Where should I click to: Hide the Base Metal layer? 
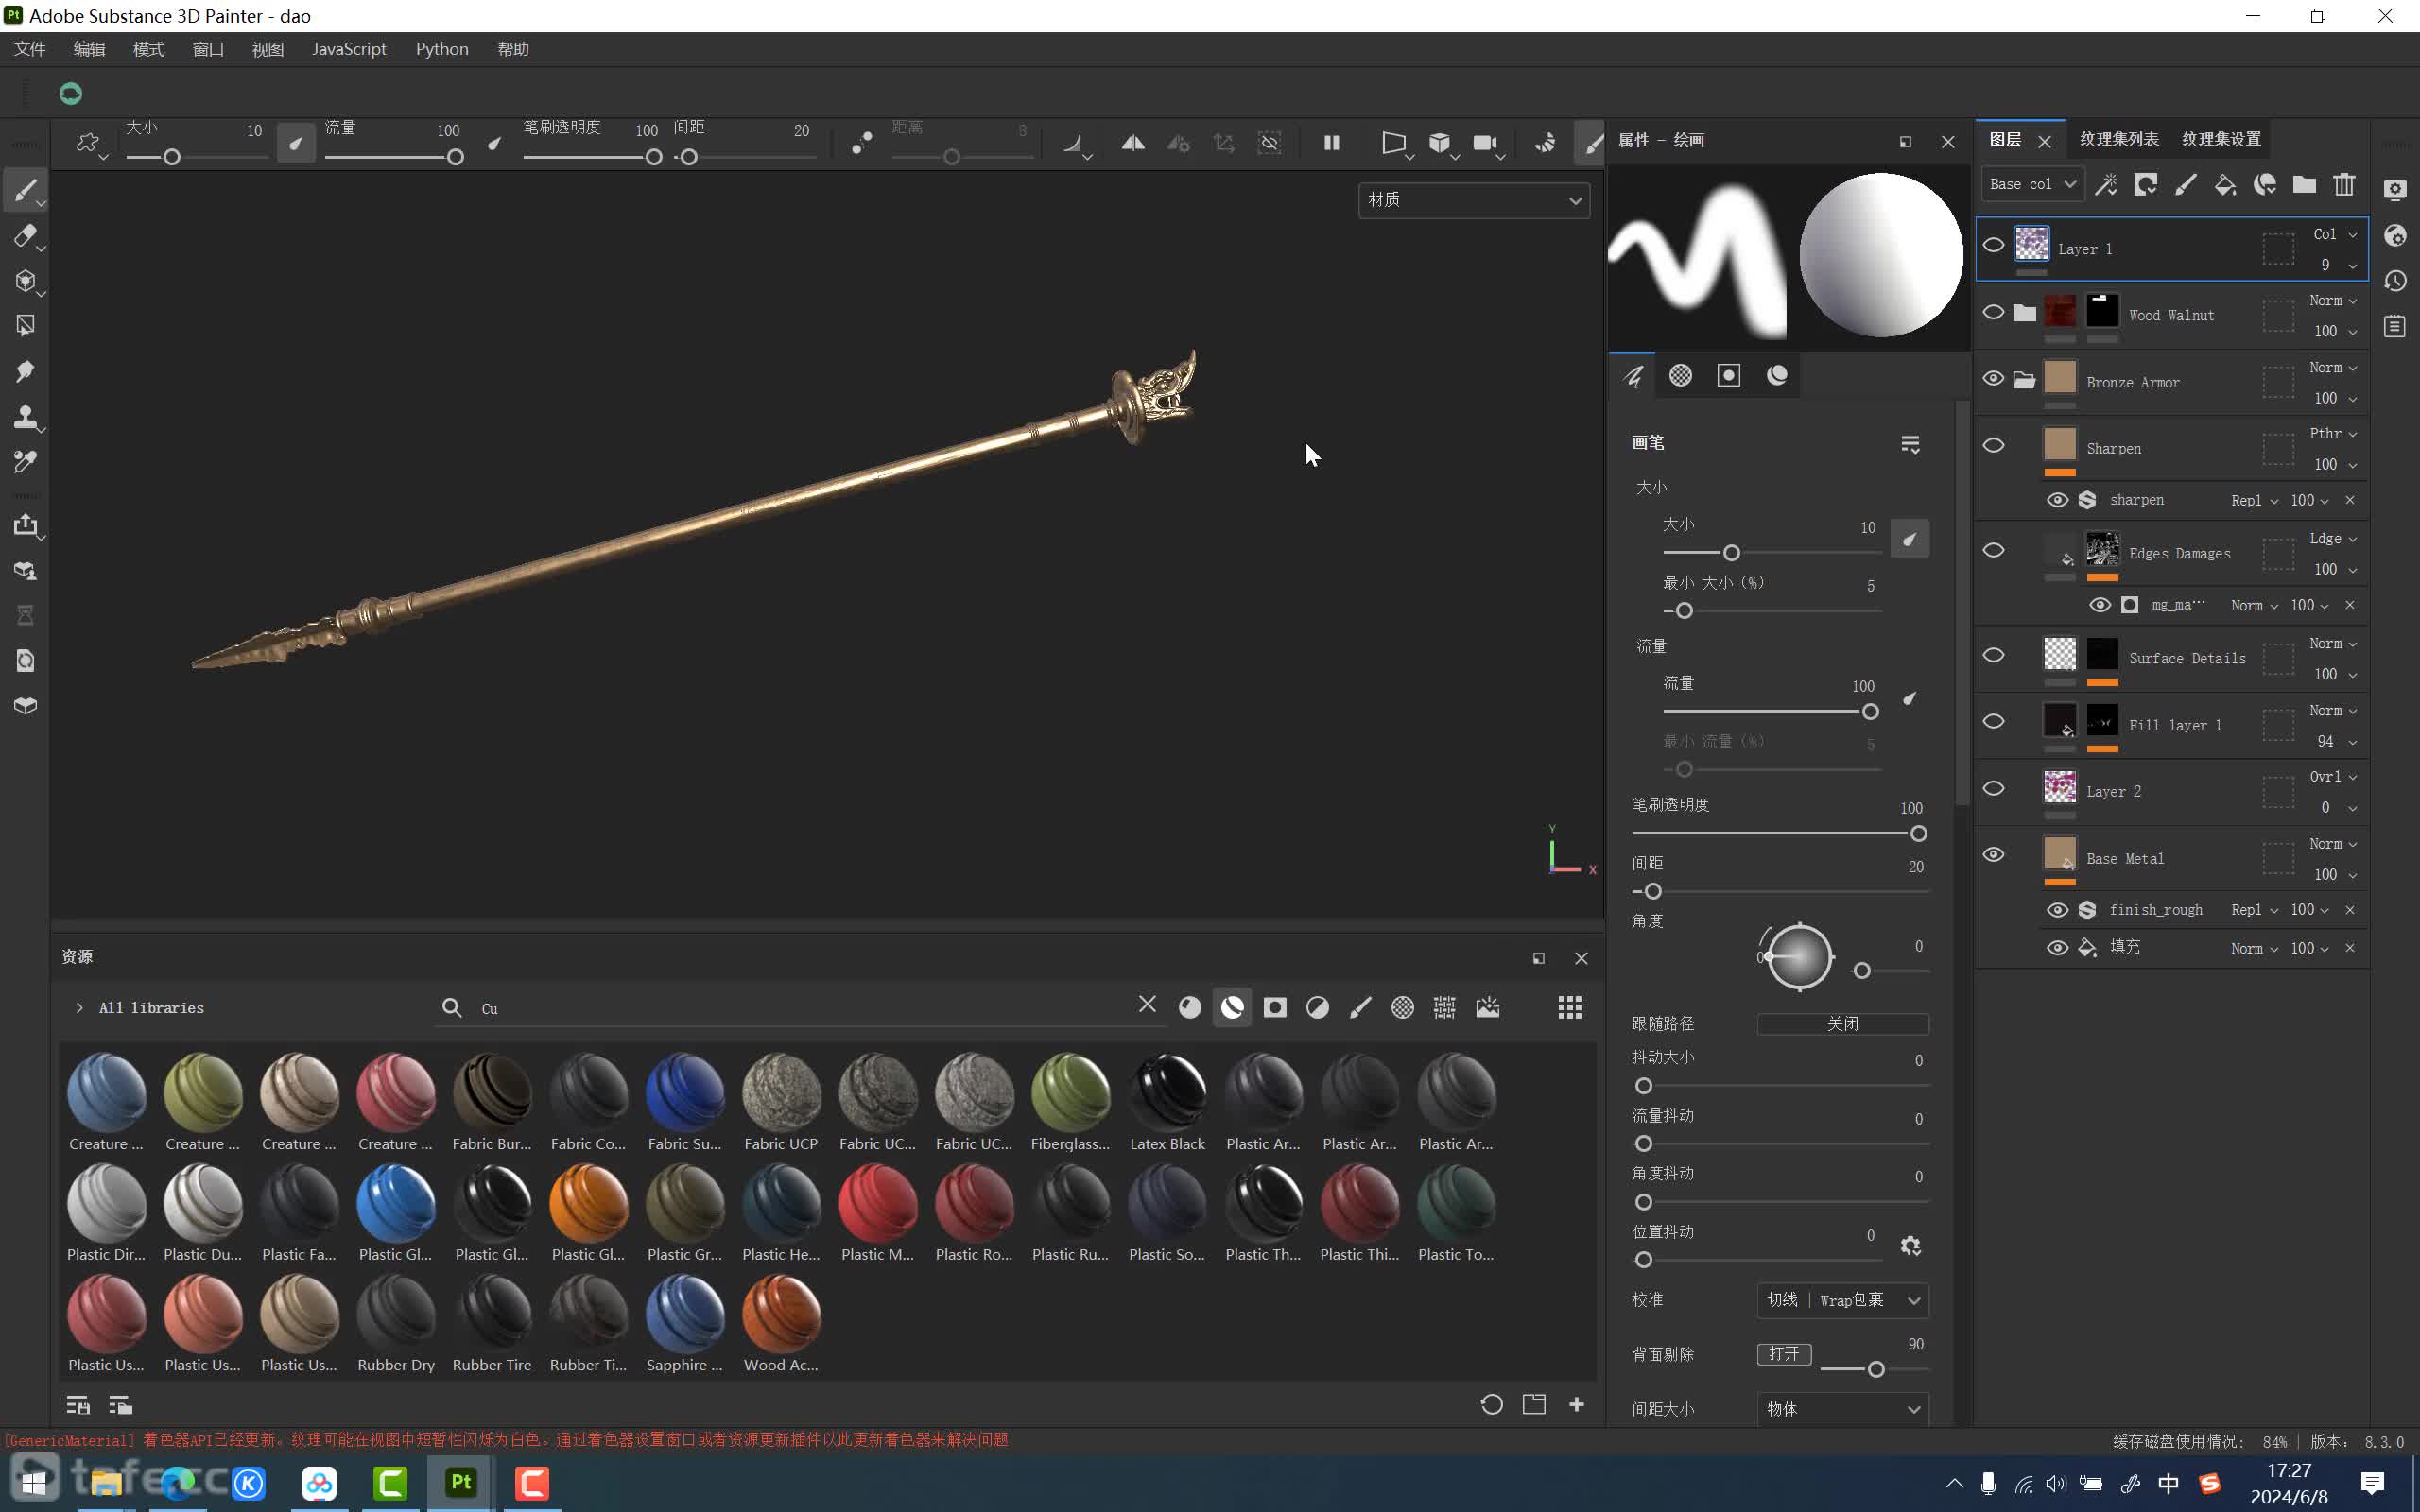1993,854
